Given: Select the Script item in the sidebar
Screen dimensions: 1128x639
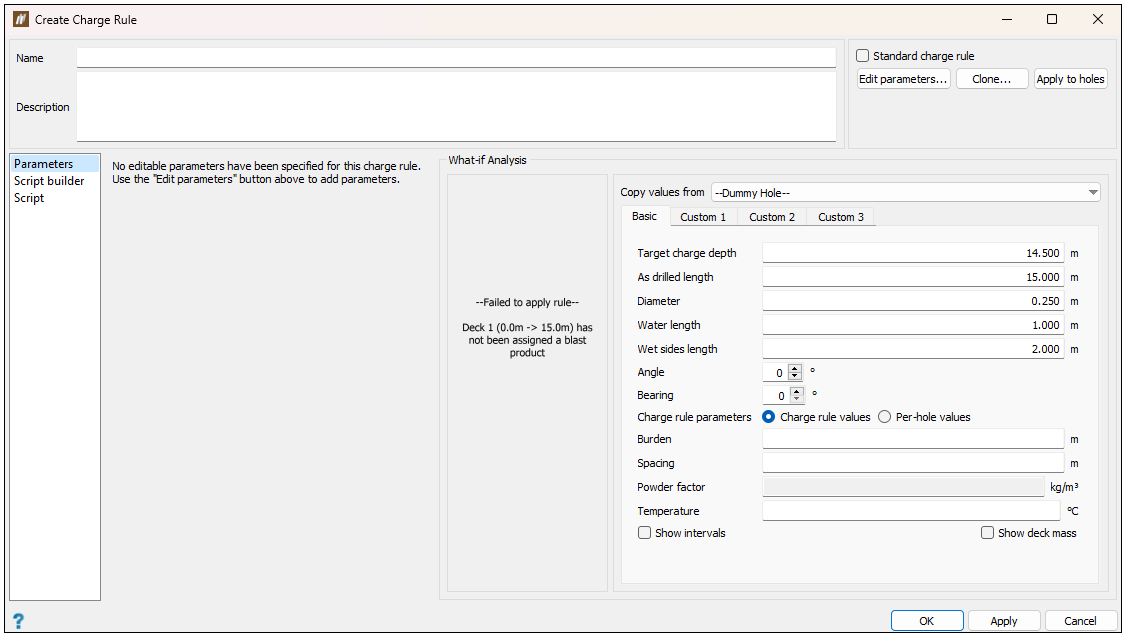Looking at the screenshot, I should (x=29, y=198).
